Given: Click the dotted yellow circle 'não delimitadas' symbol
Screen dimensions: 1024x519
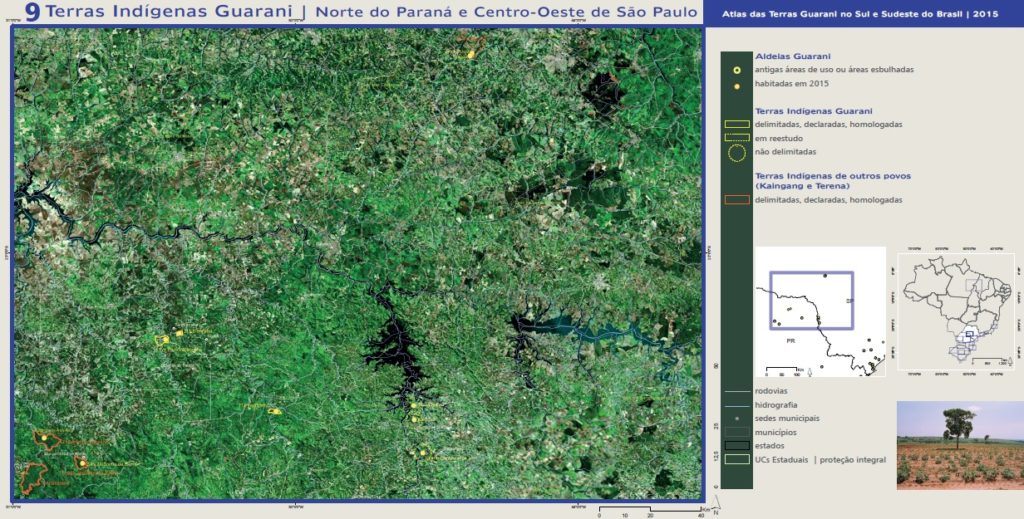Looking at the screenshot, I should 737,153.
